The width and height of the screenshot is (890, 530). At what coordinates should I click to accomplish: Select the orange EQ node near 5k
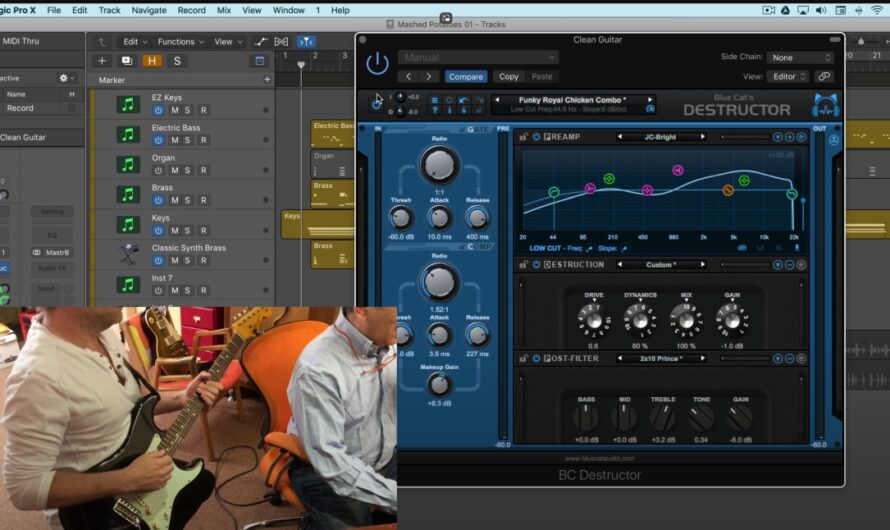click(x=728, y=190)
